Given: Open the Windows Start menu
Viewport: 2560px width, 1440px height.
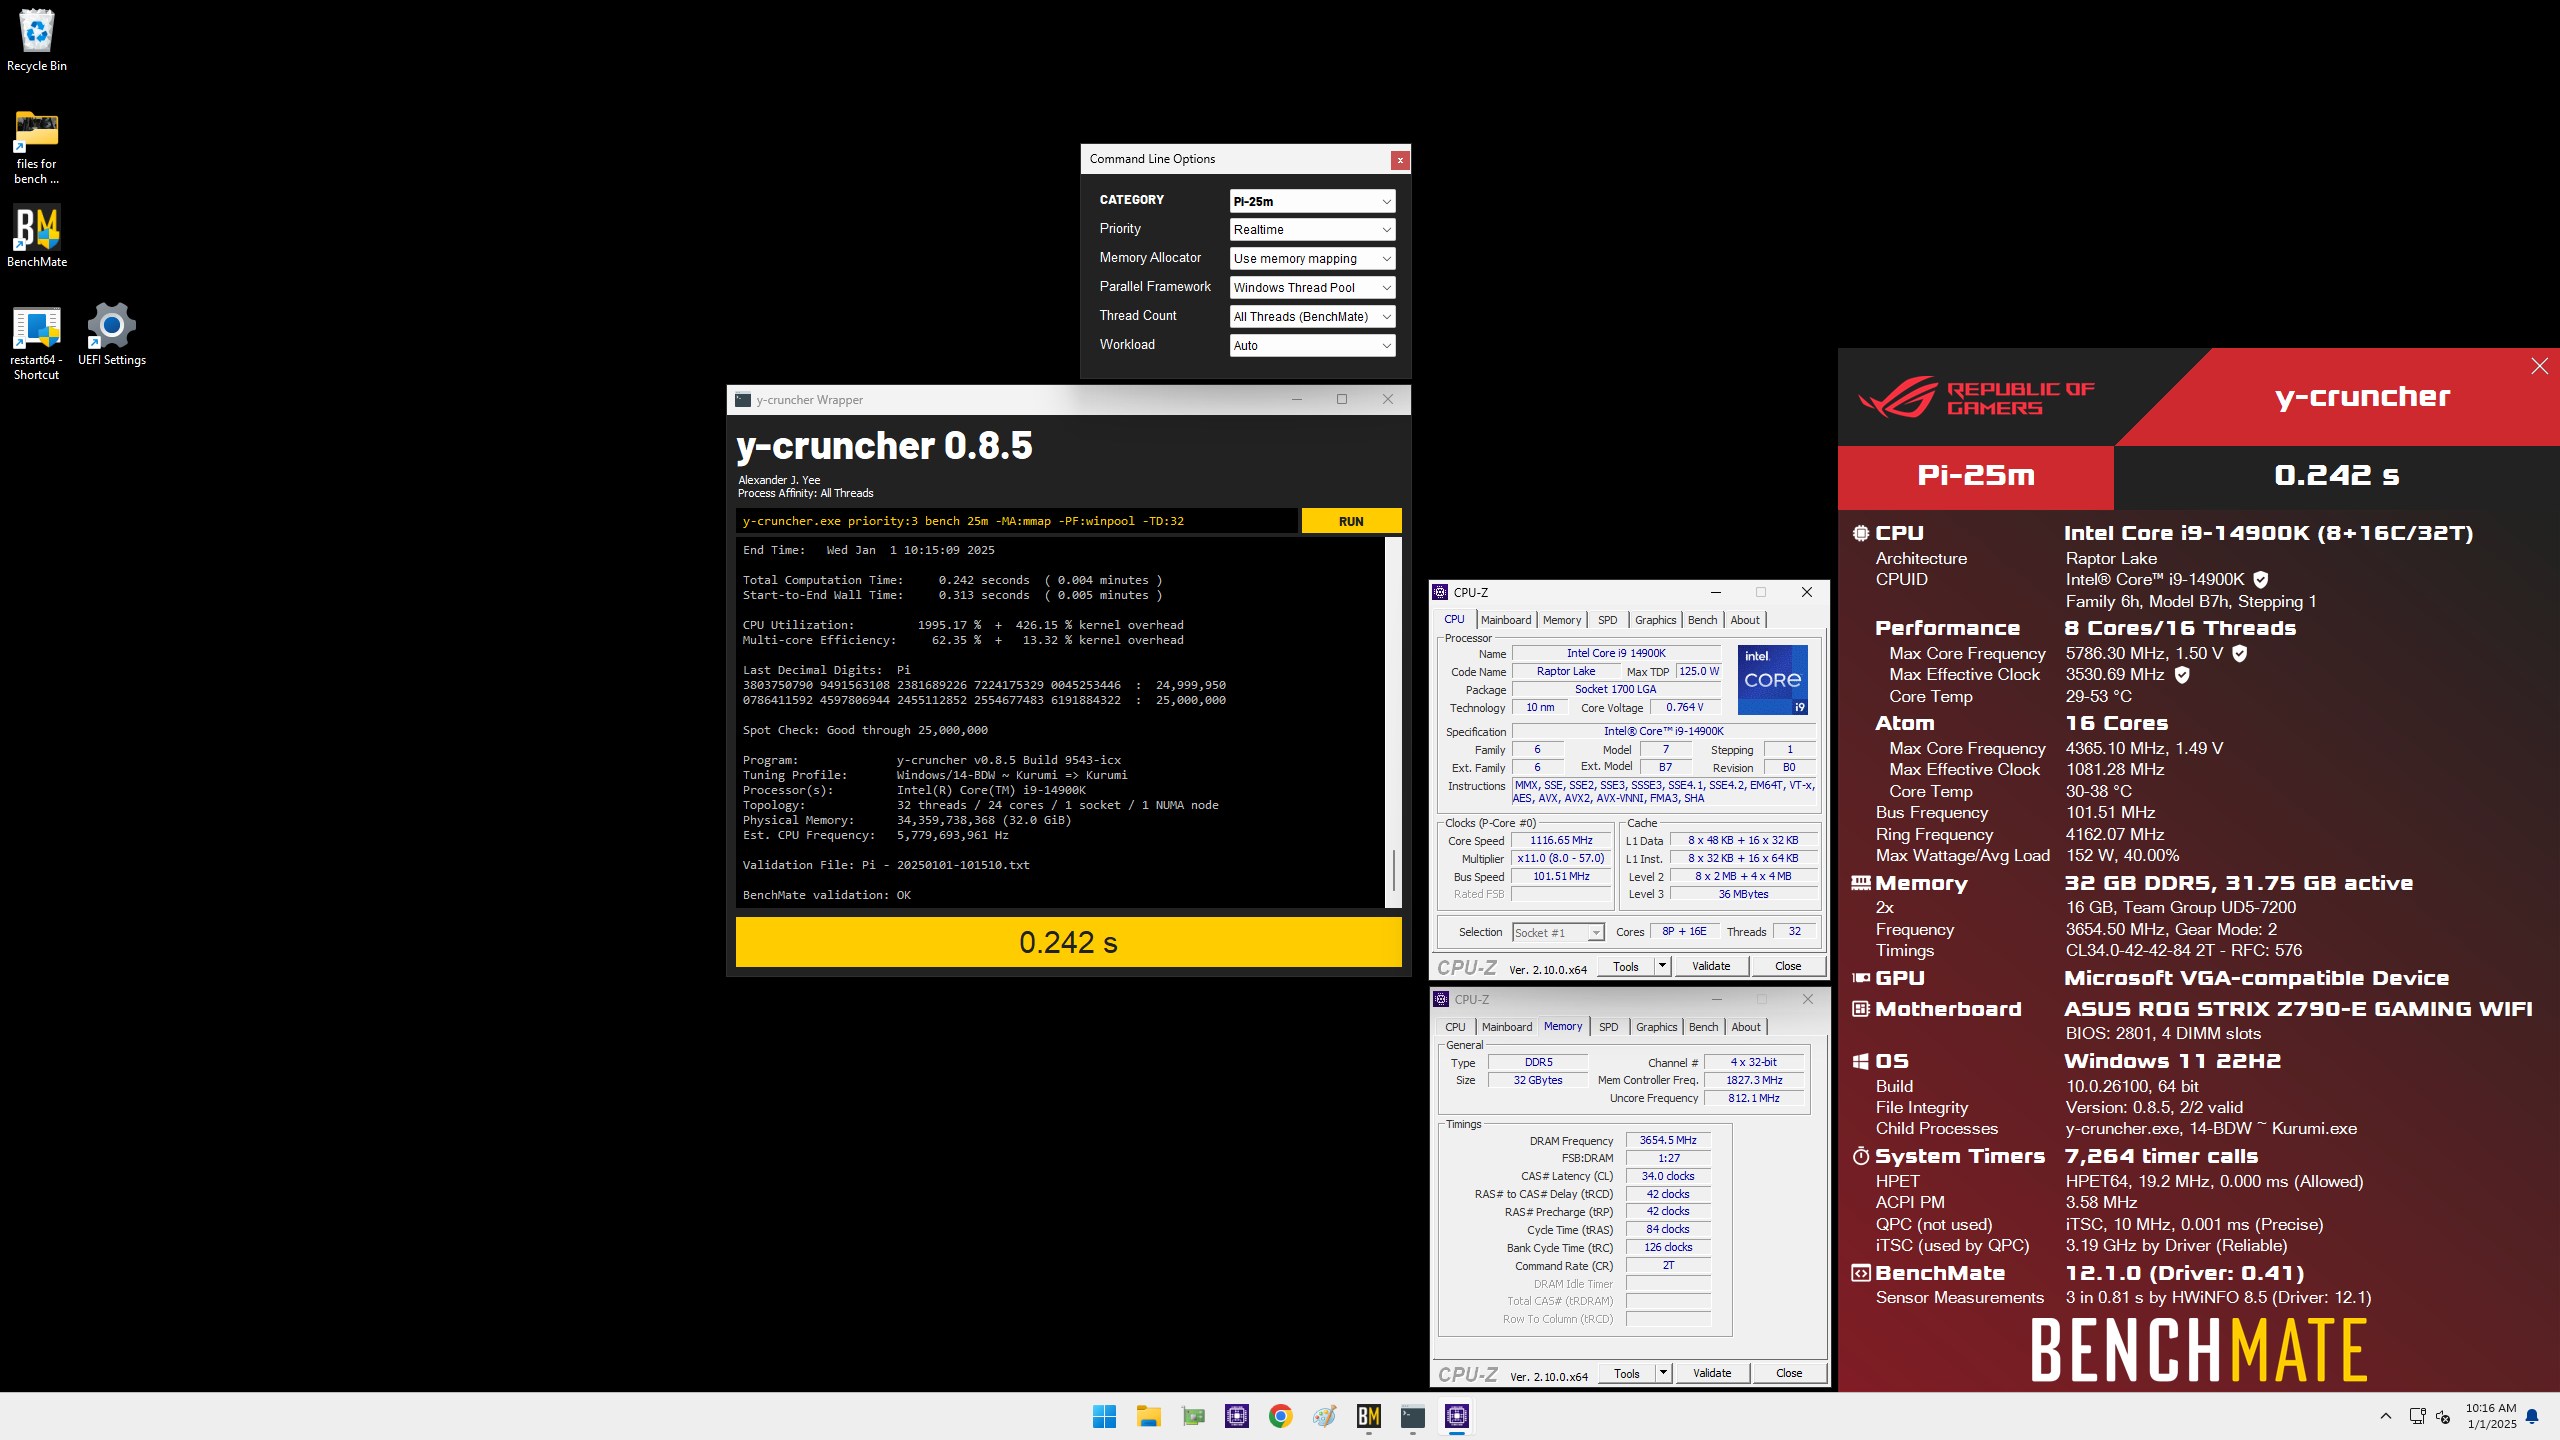Looking at the screenshot, I should pyautogui.click(x=1104, y=1416).
